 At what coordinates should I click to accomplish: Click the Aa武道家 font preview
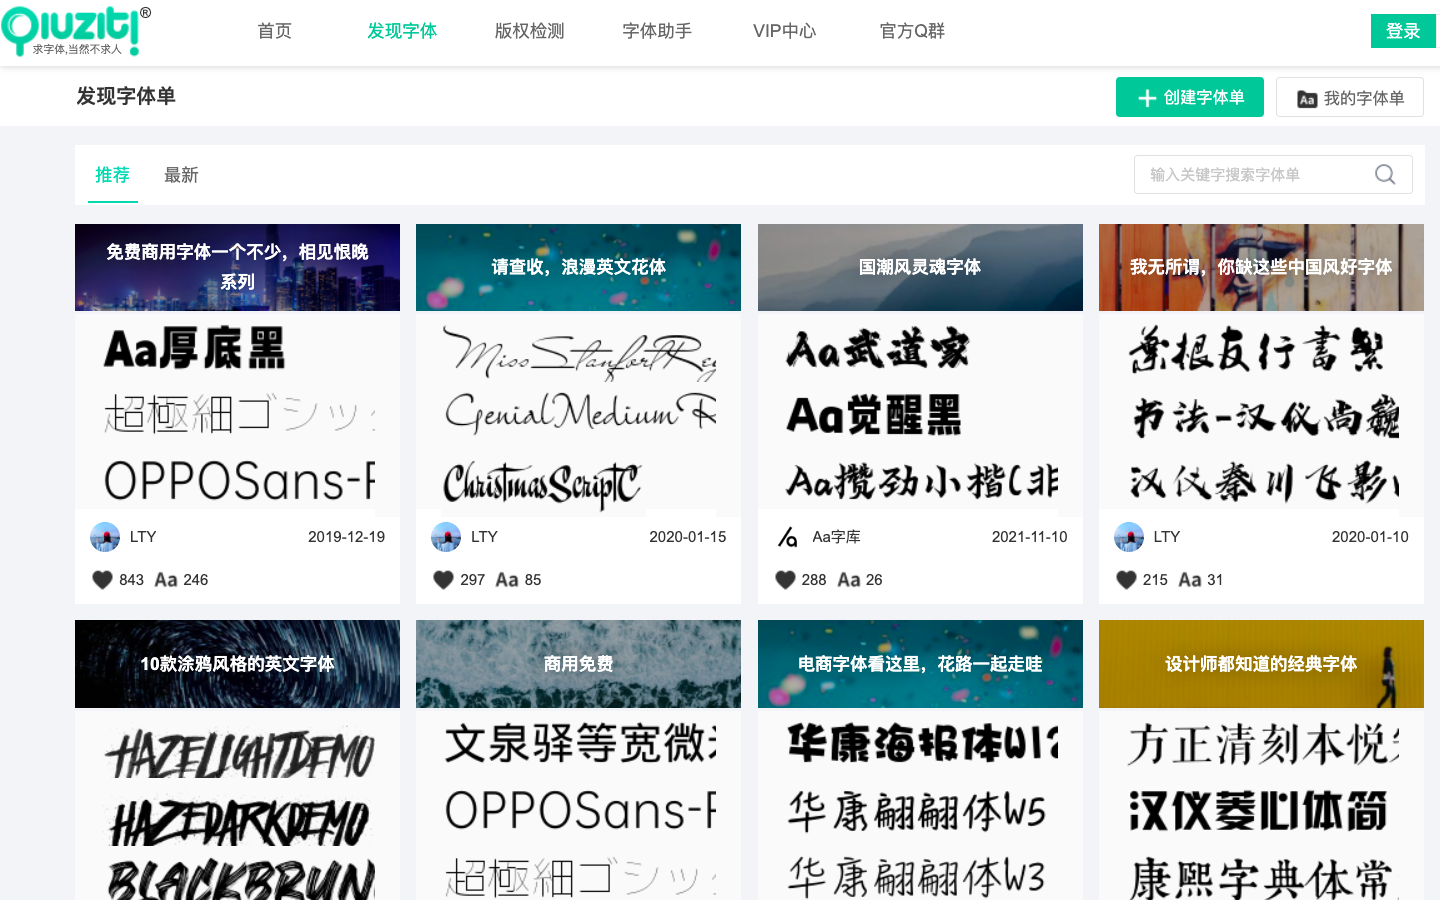coord(878,349)
